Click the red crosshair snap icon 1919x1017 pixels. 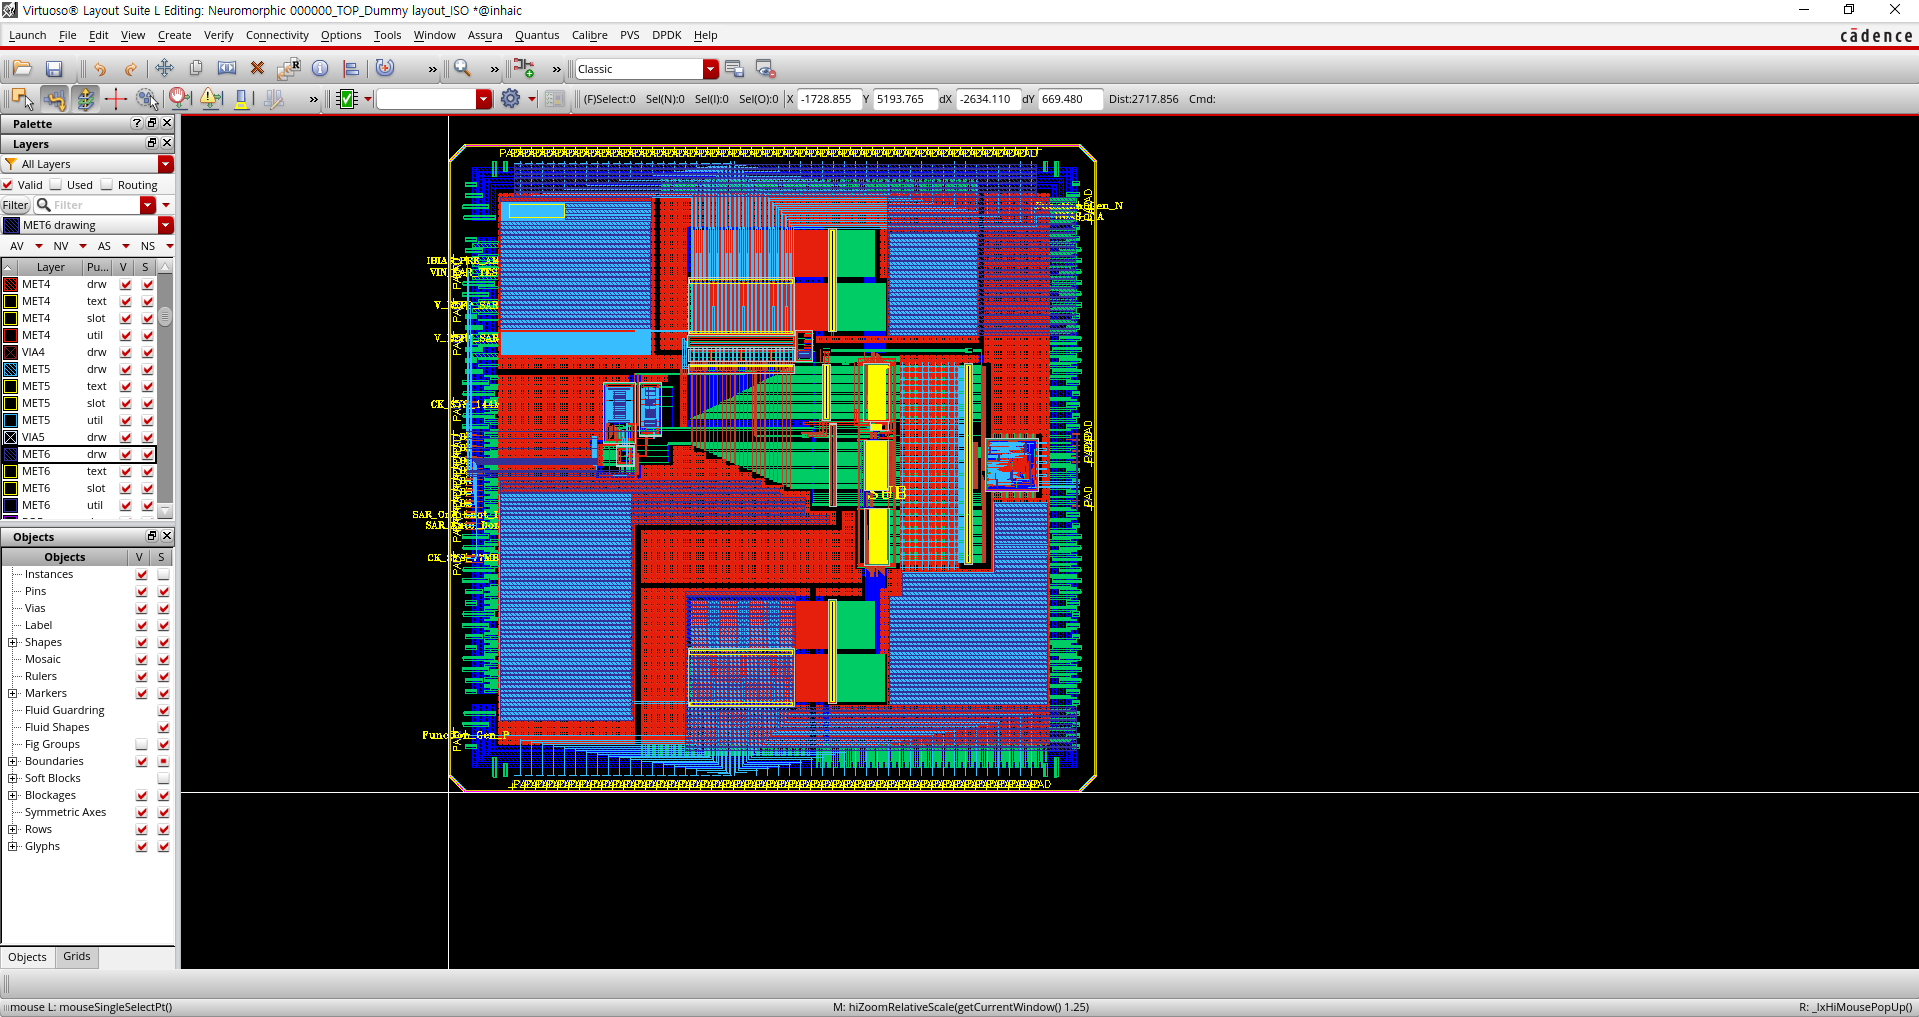tap(115, 98)
